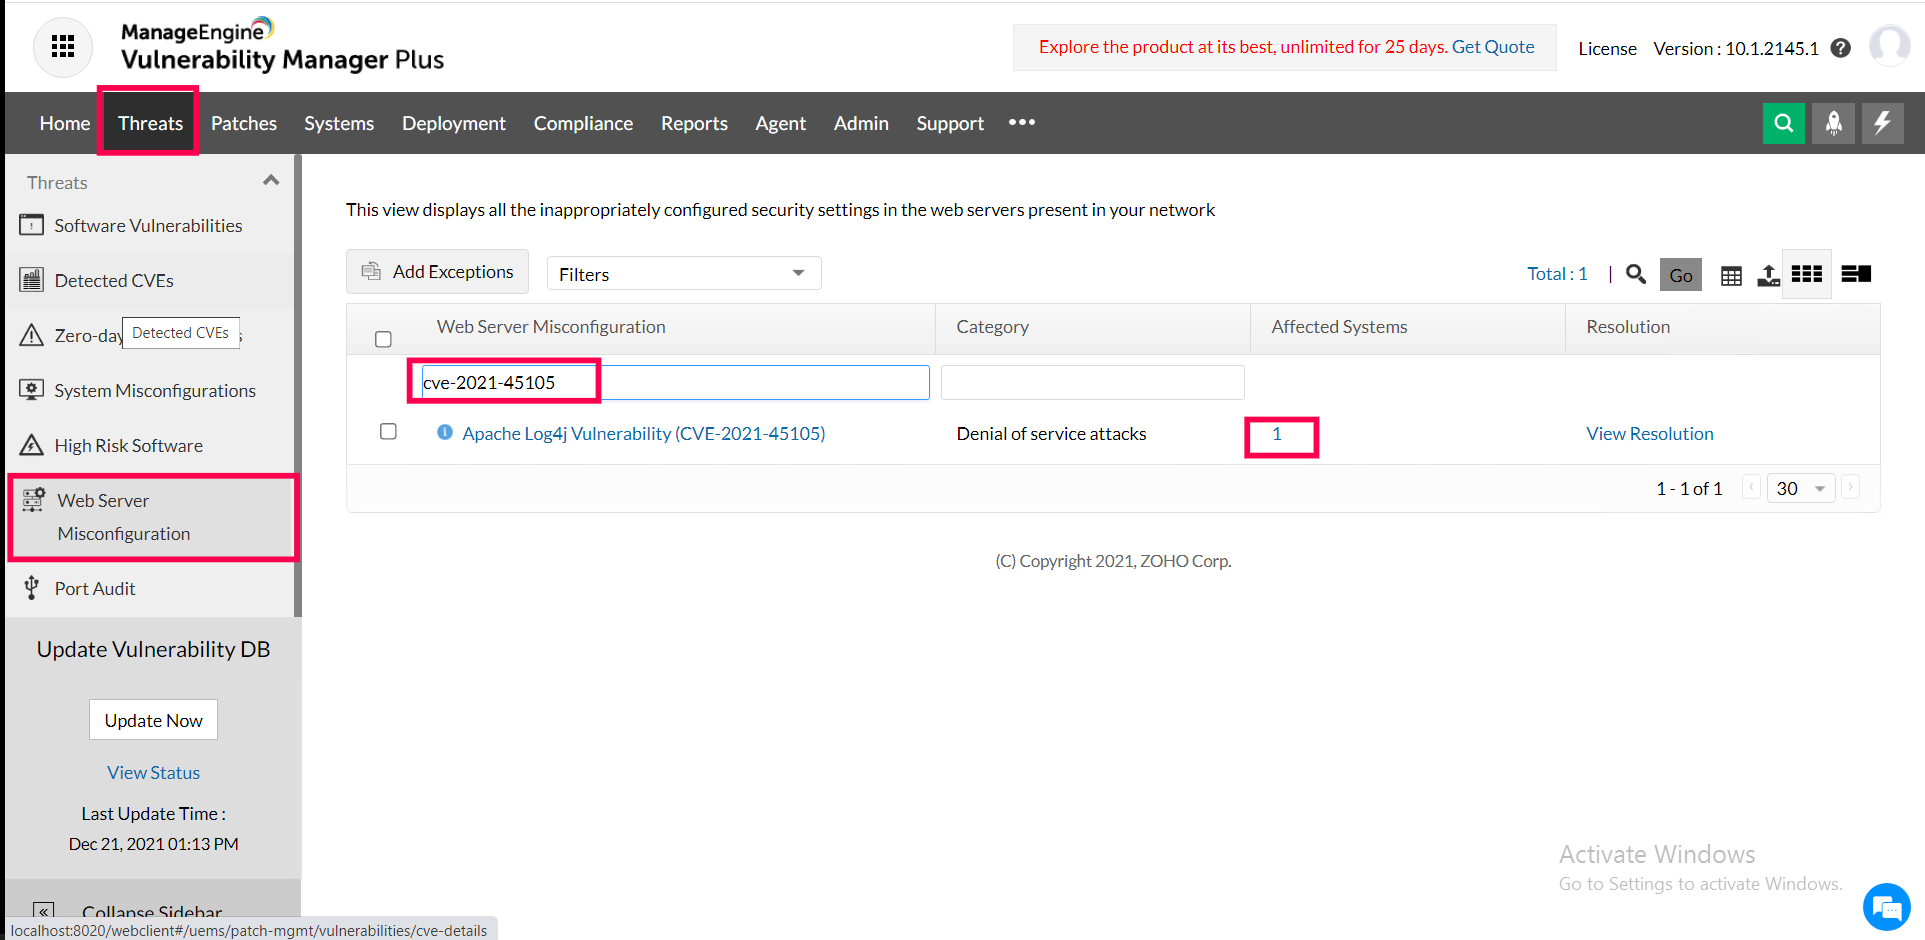This screenshot has width=1925, height=940.
Task: Click the Resolution column header
Action: pyautogui.click(x=1628, y=326)
